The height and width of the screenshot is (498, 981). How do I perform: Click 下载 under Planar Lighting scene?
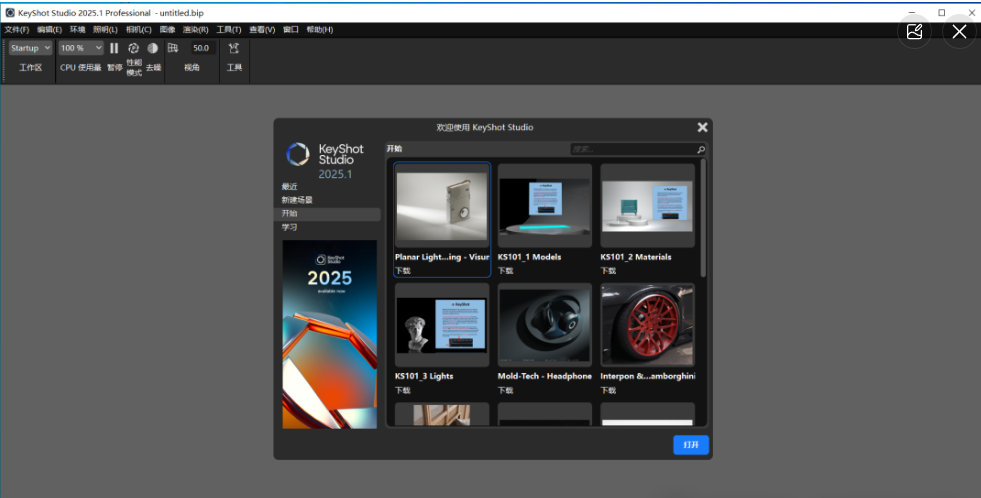point(403,271)
